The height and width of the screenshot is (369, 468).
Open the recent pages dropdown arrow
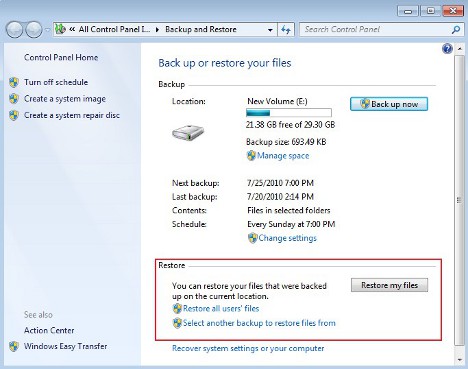coord(47,30)
